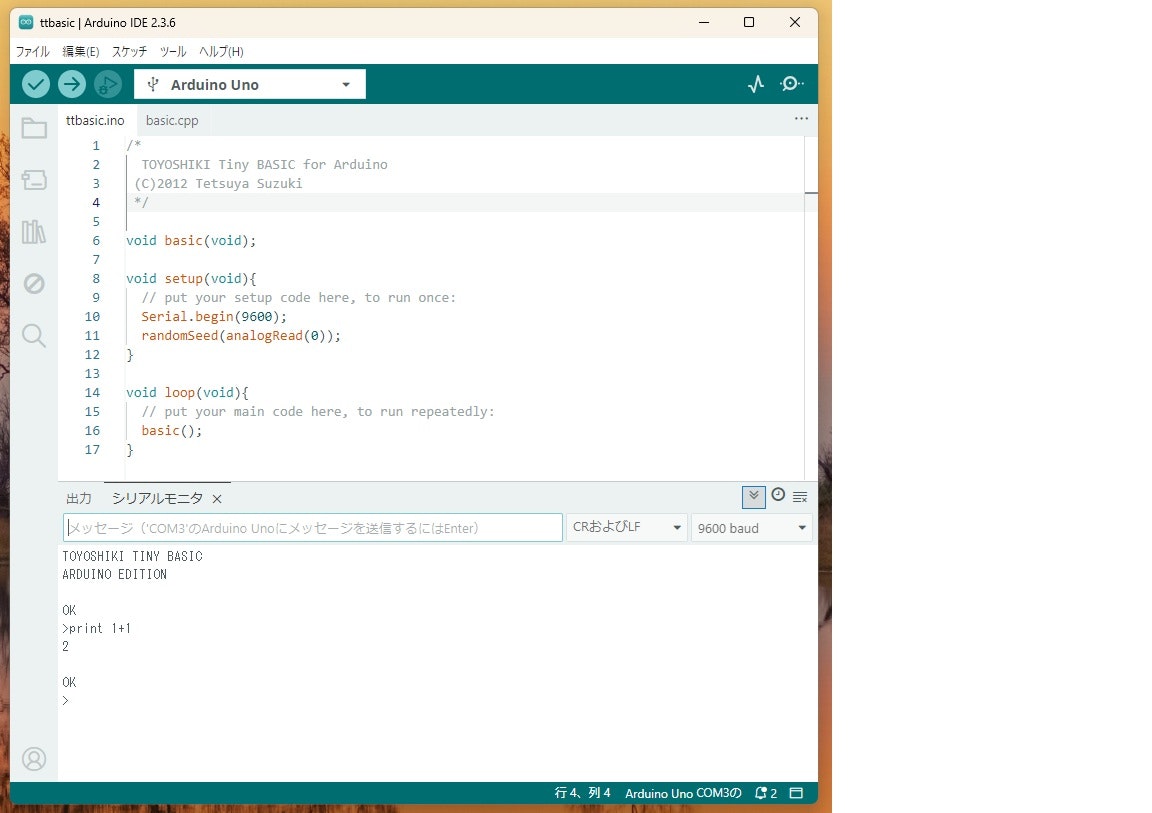Click the user account profile icon
This screenshot has height=813, width=1152.
click(x=34, y=759)
